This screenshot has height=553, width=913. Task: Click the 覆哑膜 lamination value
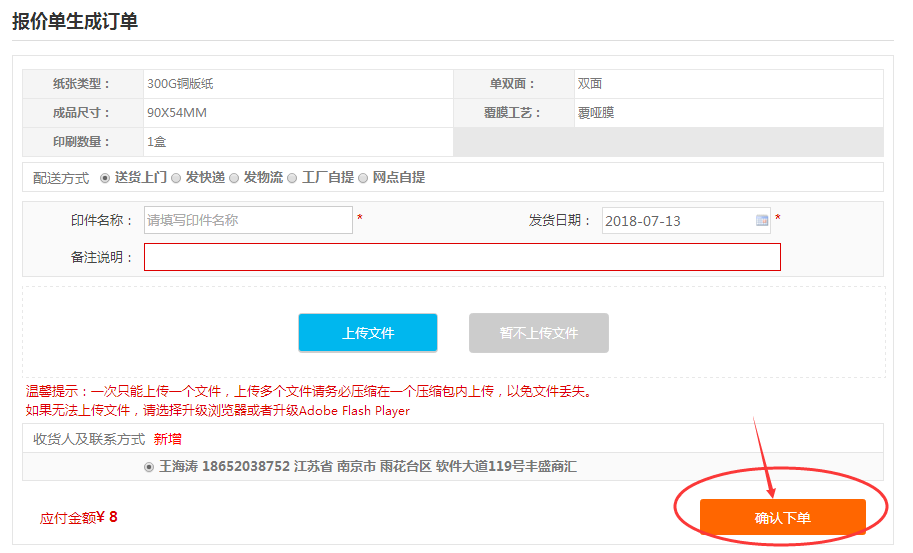click(x=596, y=113)
